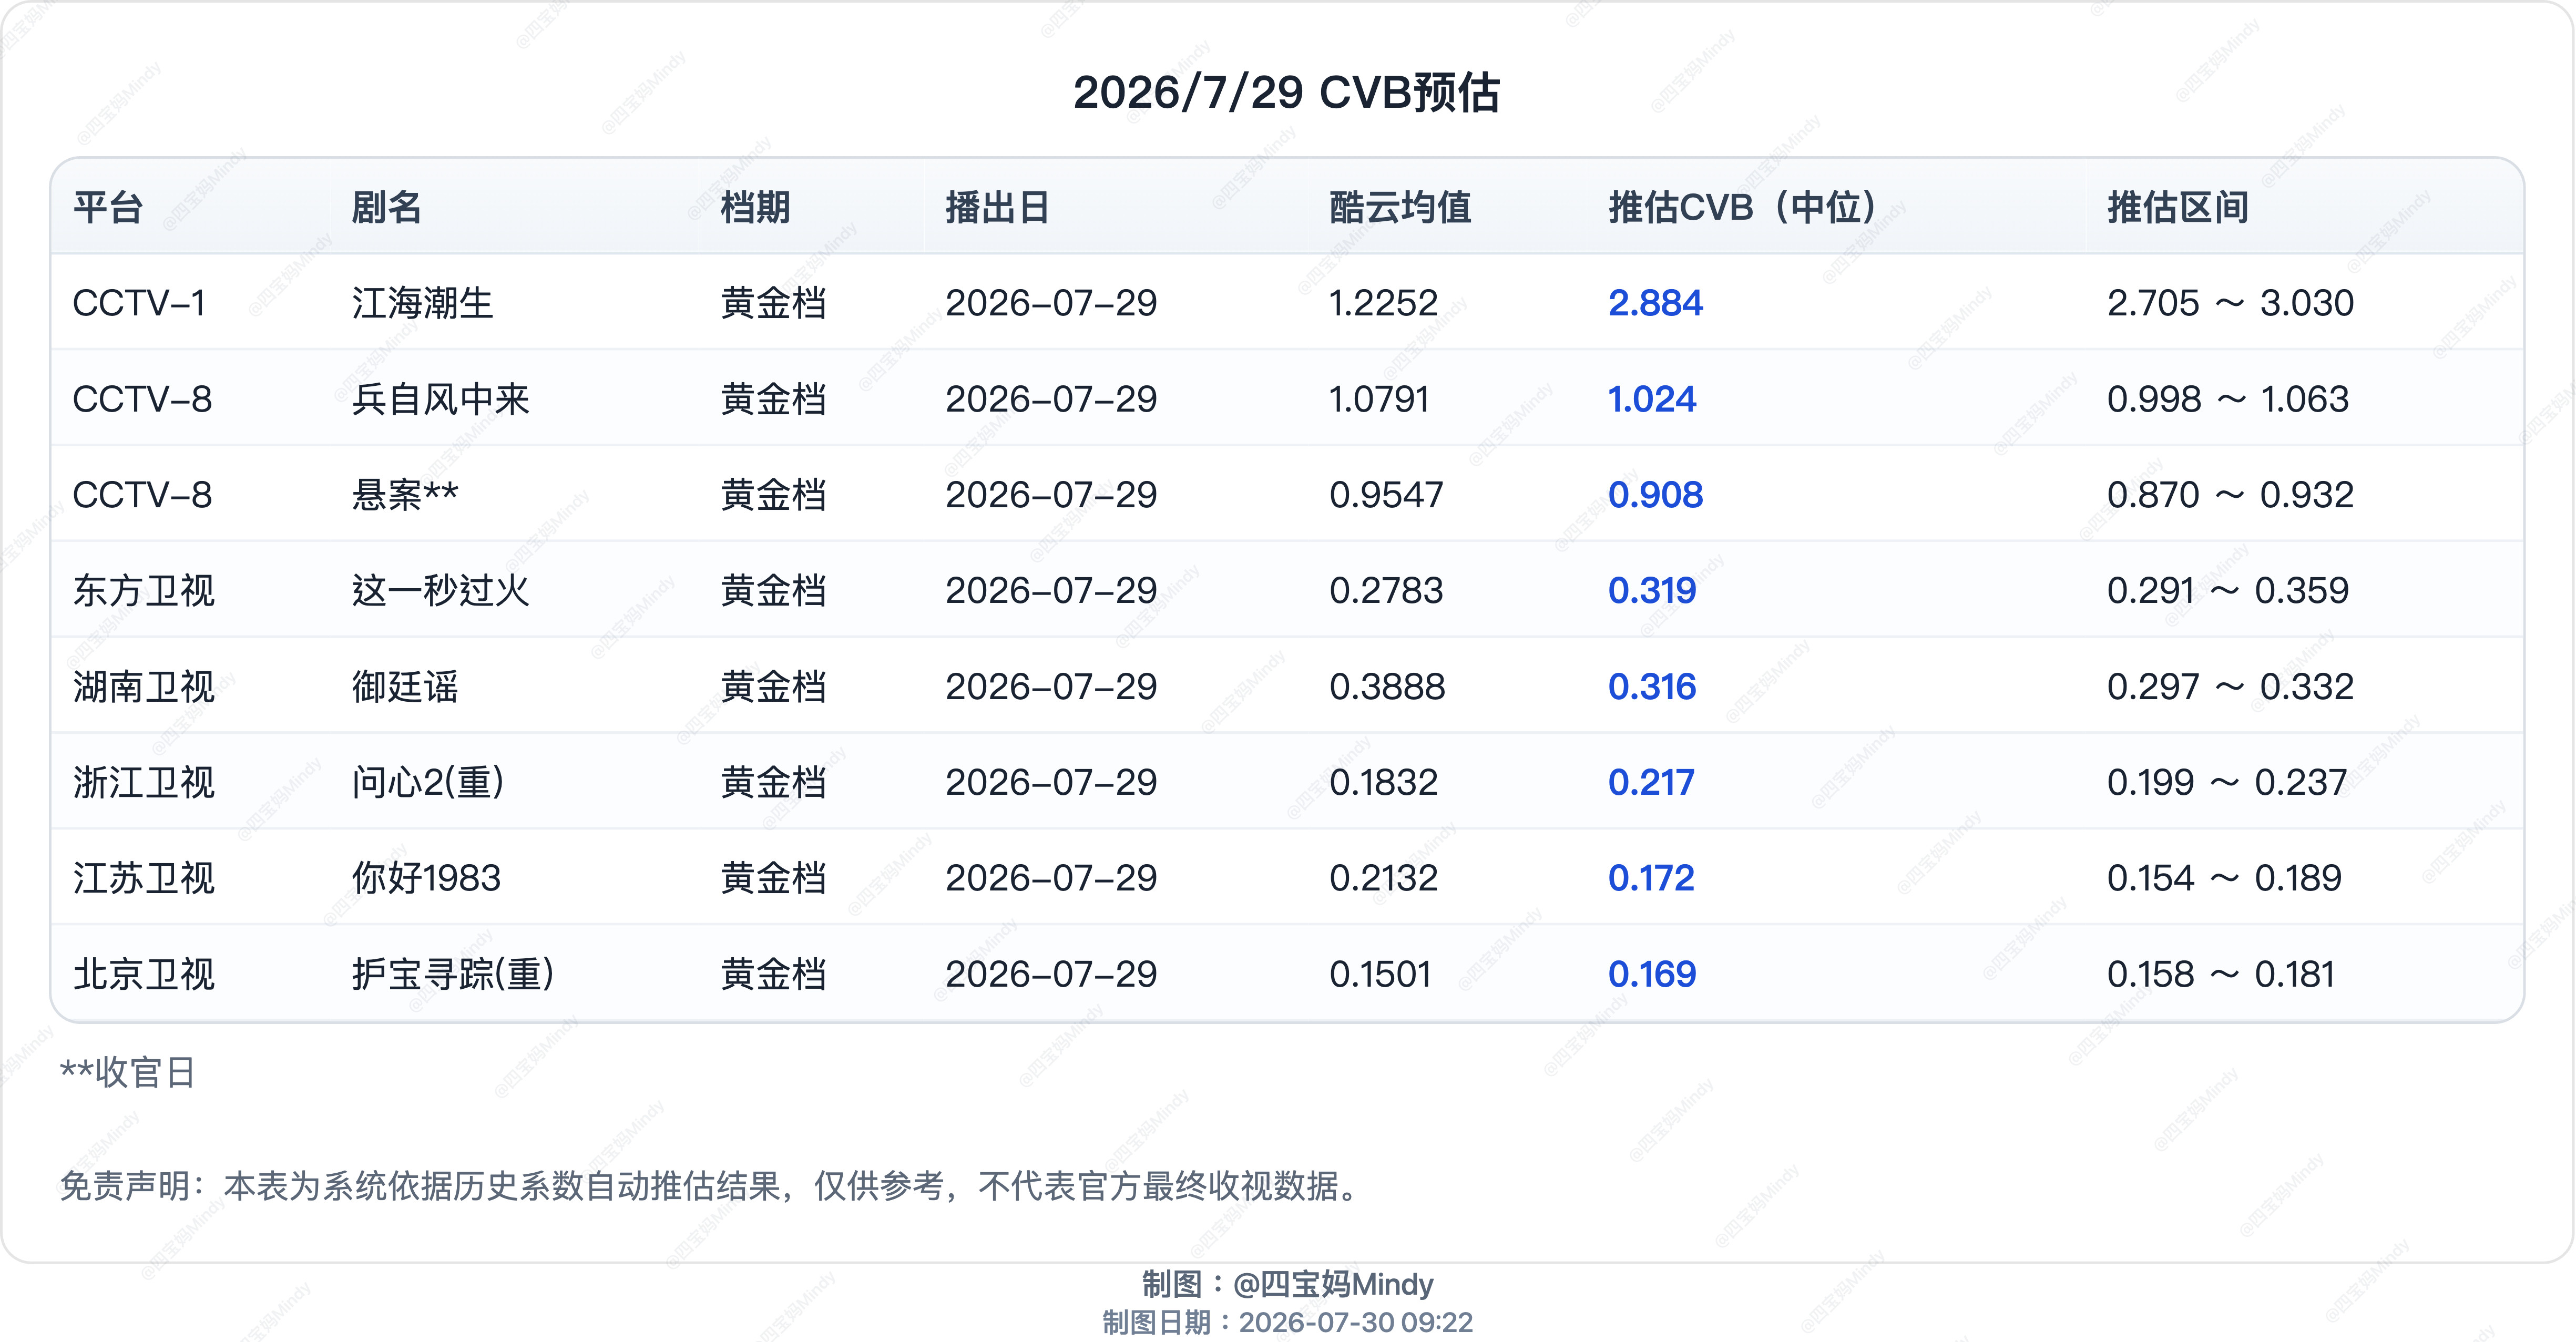The height and width of the screenshot is (1342, 2576).
Task: Click the value 0.2783
Action: [1386, 591]
